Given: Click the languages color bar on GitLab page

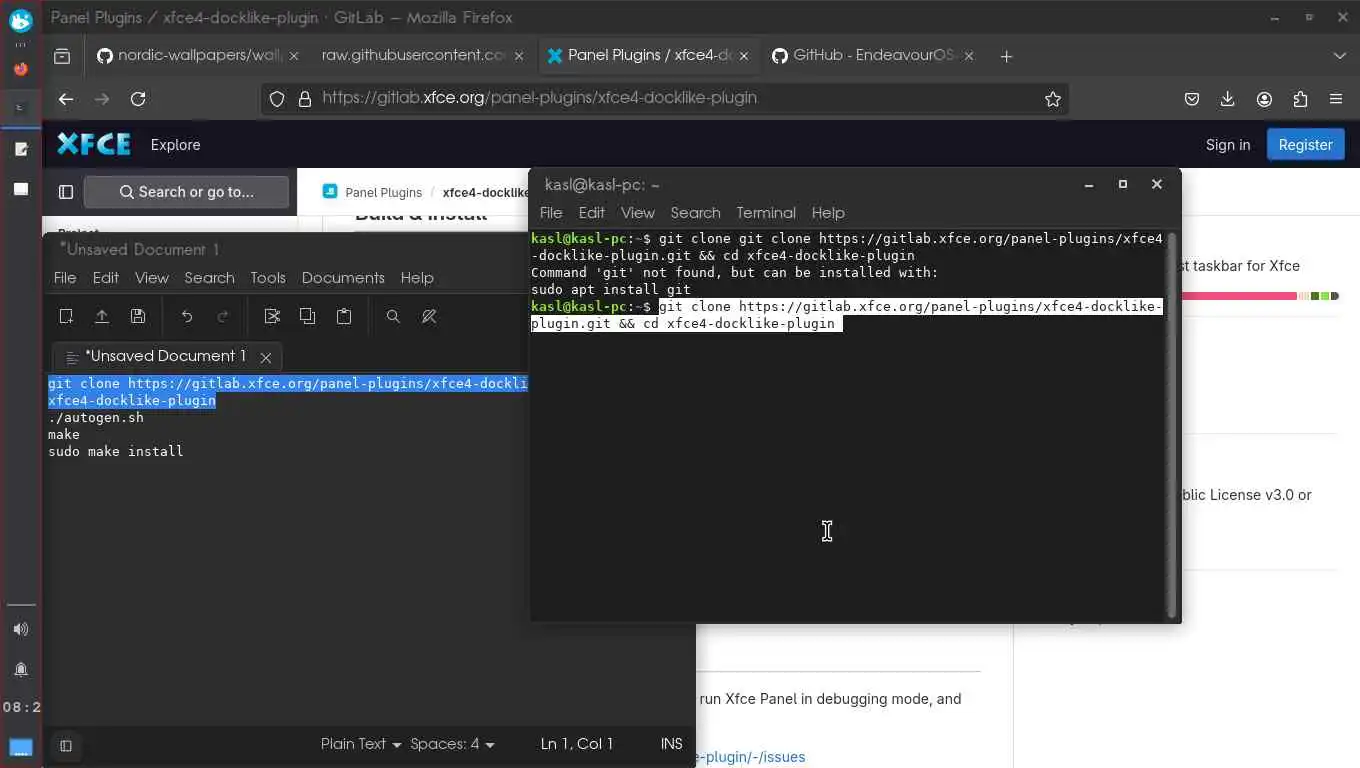Looking at the screenshot, I should (1259, 296).
